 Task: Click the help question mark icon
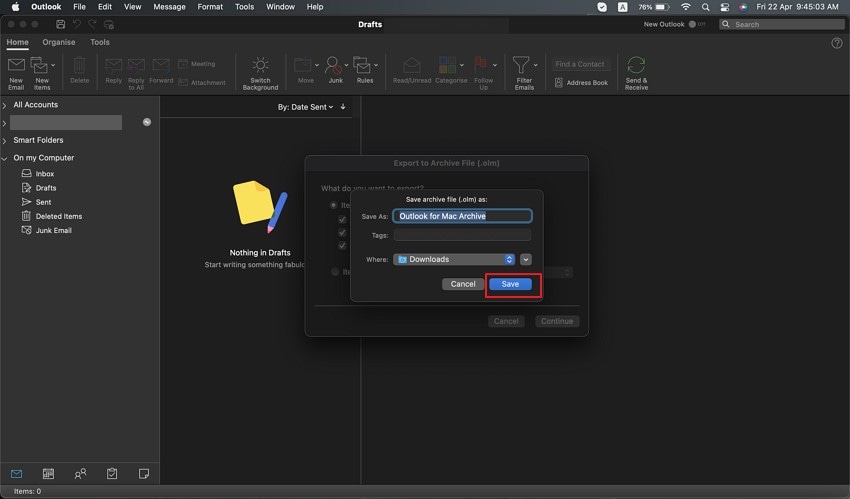point(837,43)
